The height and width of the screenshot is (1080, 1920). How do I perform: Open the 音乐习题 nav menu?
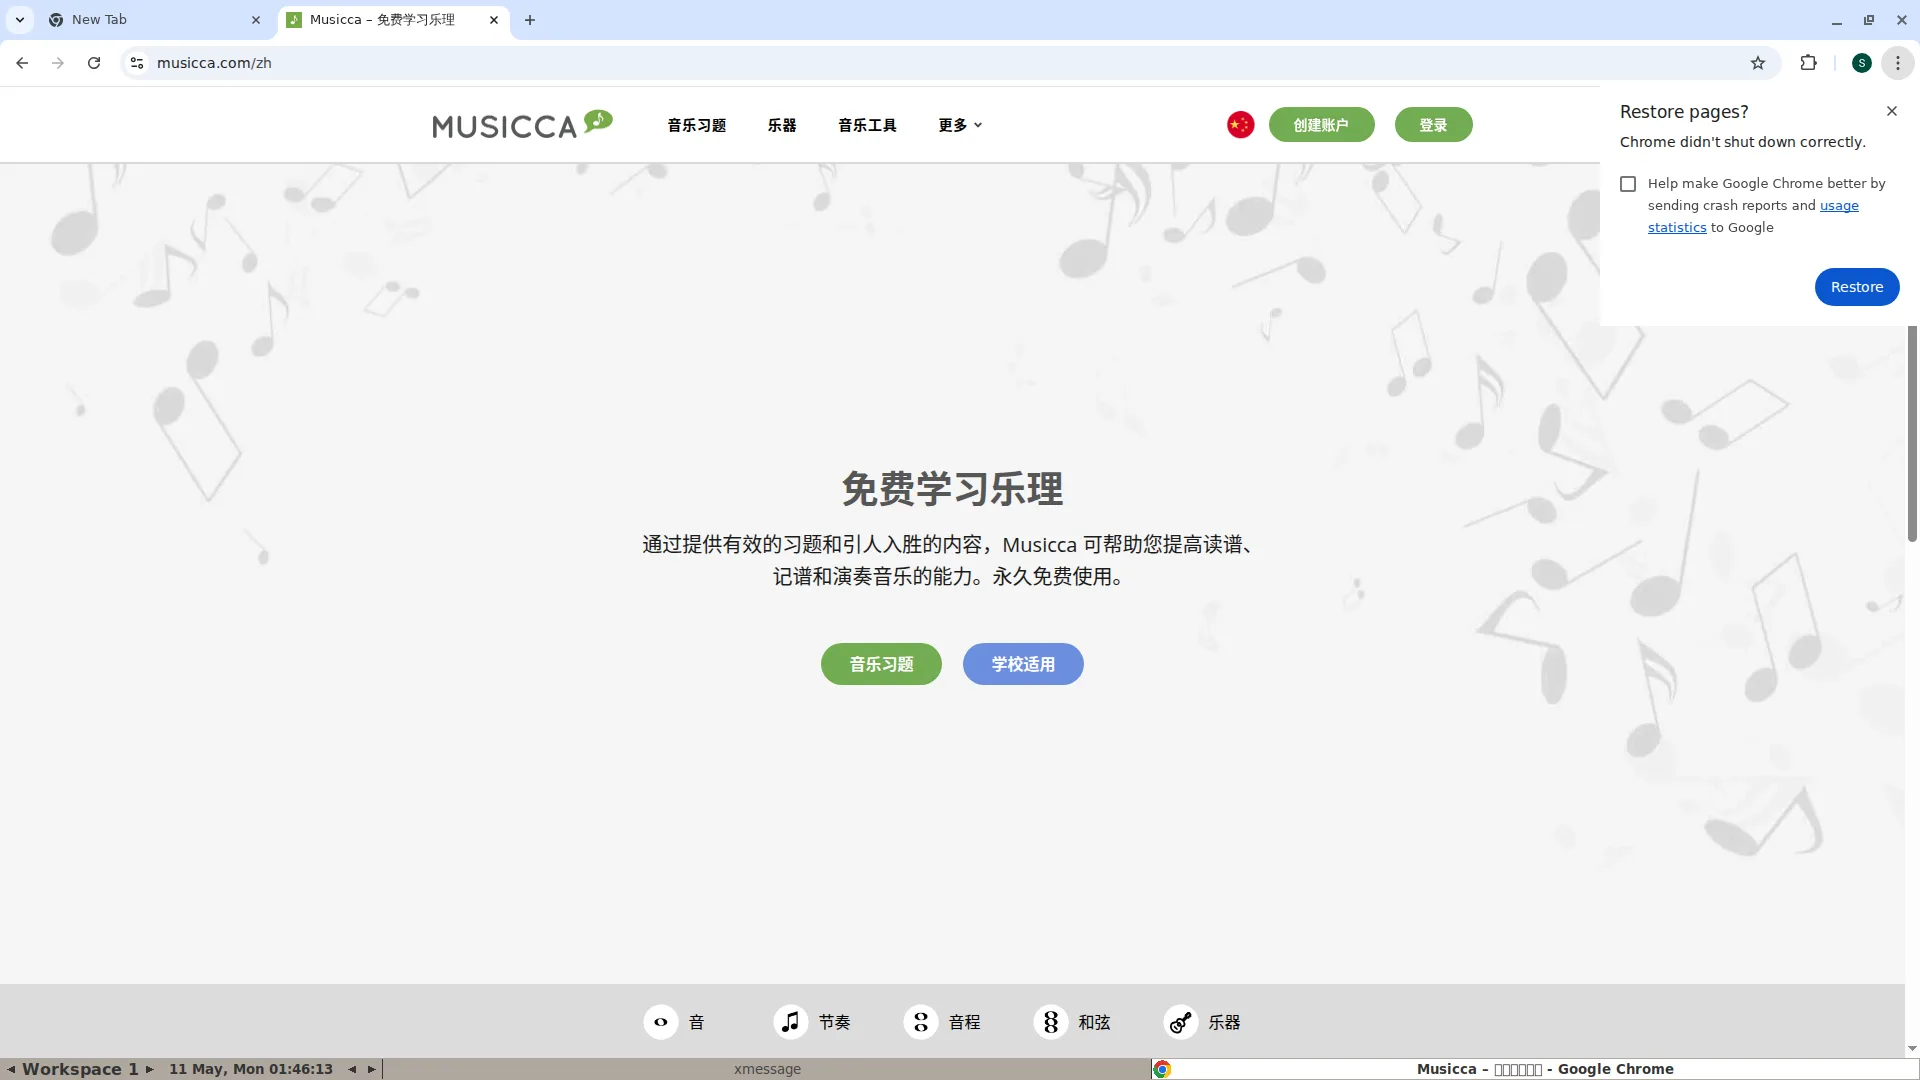pos(697,125)
